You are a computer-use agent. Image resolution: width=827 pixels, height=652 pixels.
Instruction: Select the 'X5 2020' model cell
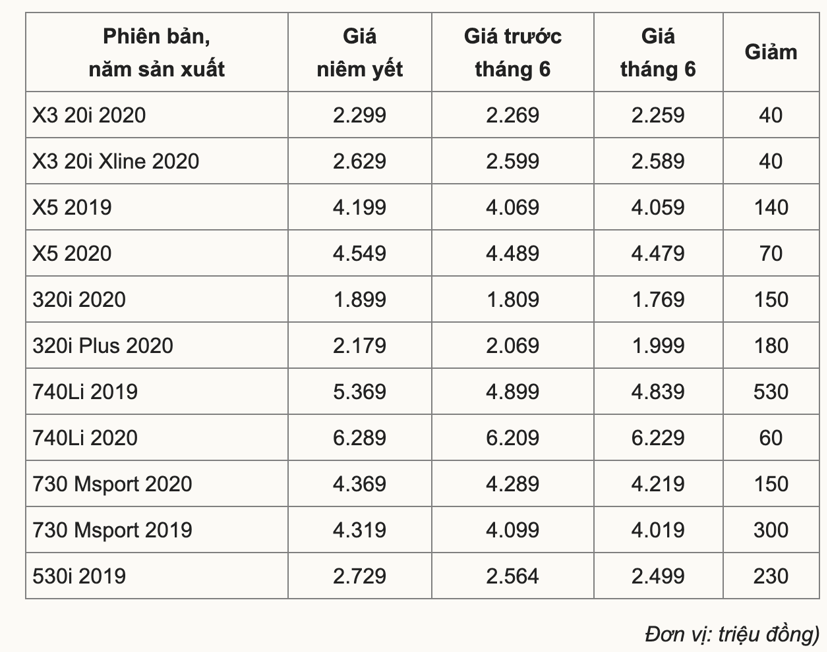[x=72, y=253]
